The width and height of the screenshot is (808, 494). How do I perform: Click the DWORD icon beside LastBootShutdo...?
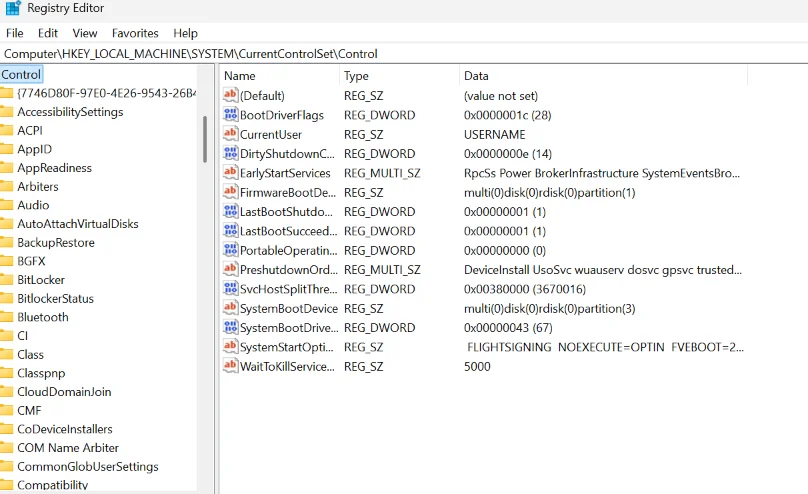[230, 211]
